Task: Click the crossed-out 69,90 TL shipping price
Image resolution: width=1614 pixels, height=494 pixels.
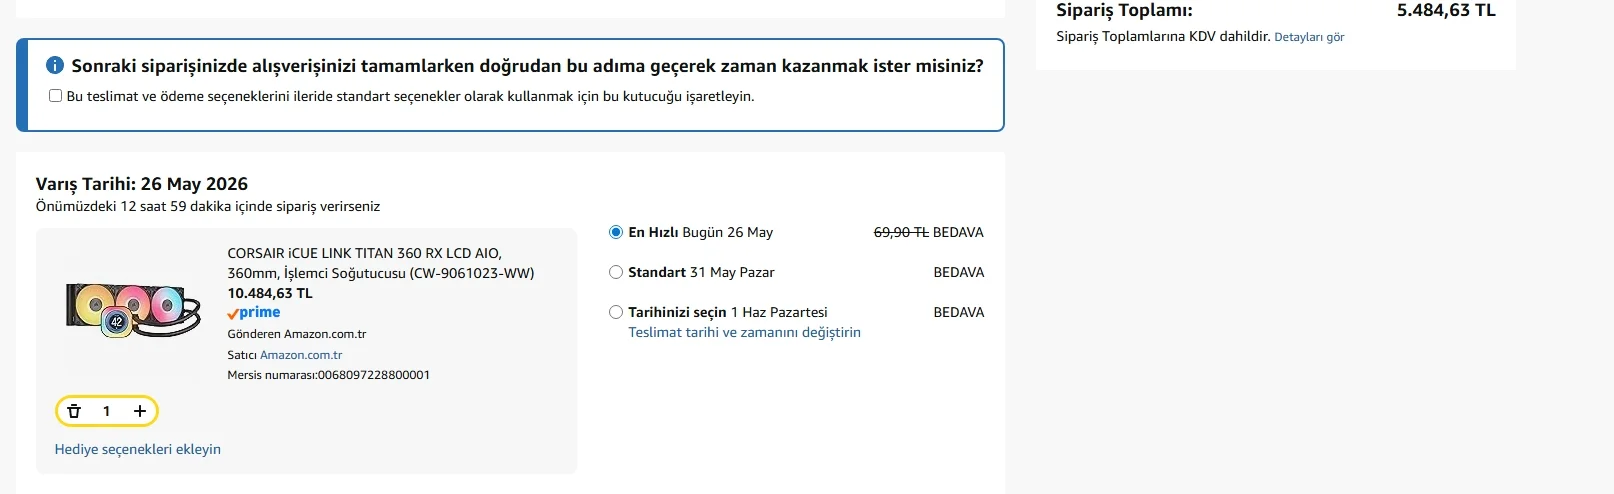Action: (901, 232)
